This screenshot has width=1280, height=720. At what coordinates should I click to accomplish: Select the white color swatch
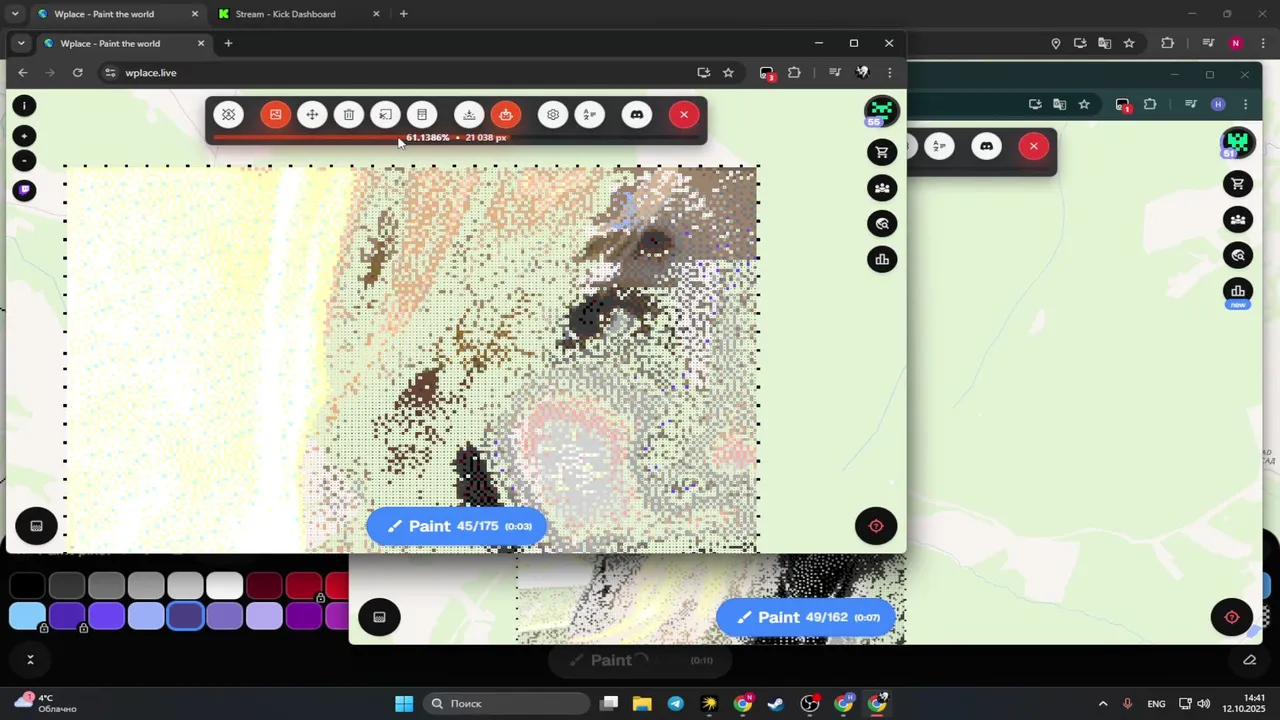225,585
